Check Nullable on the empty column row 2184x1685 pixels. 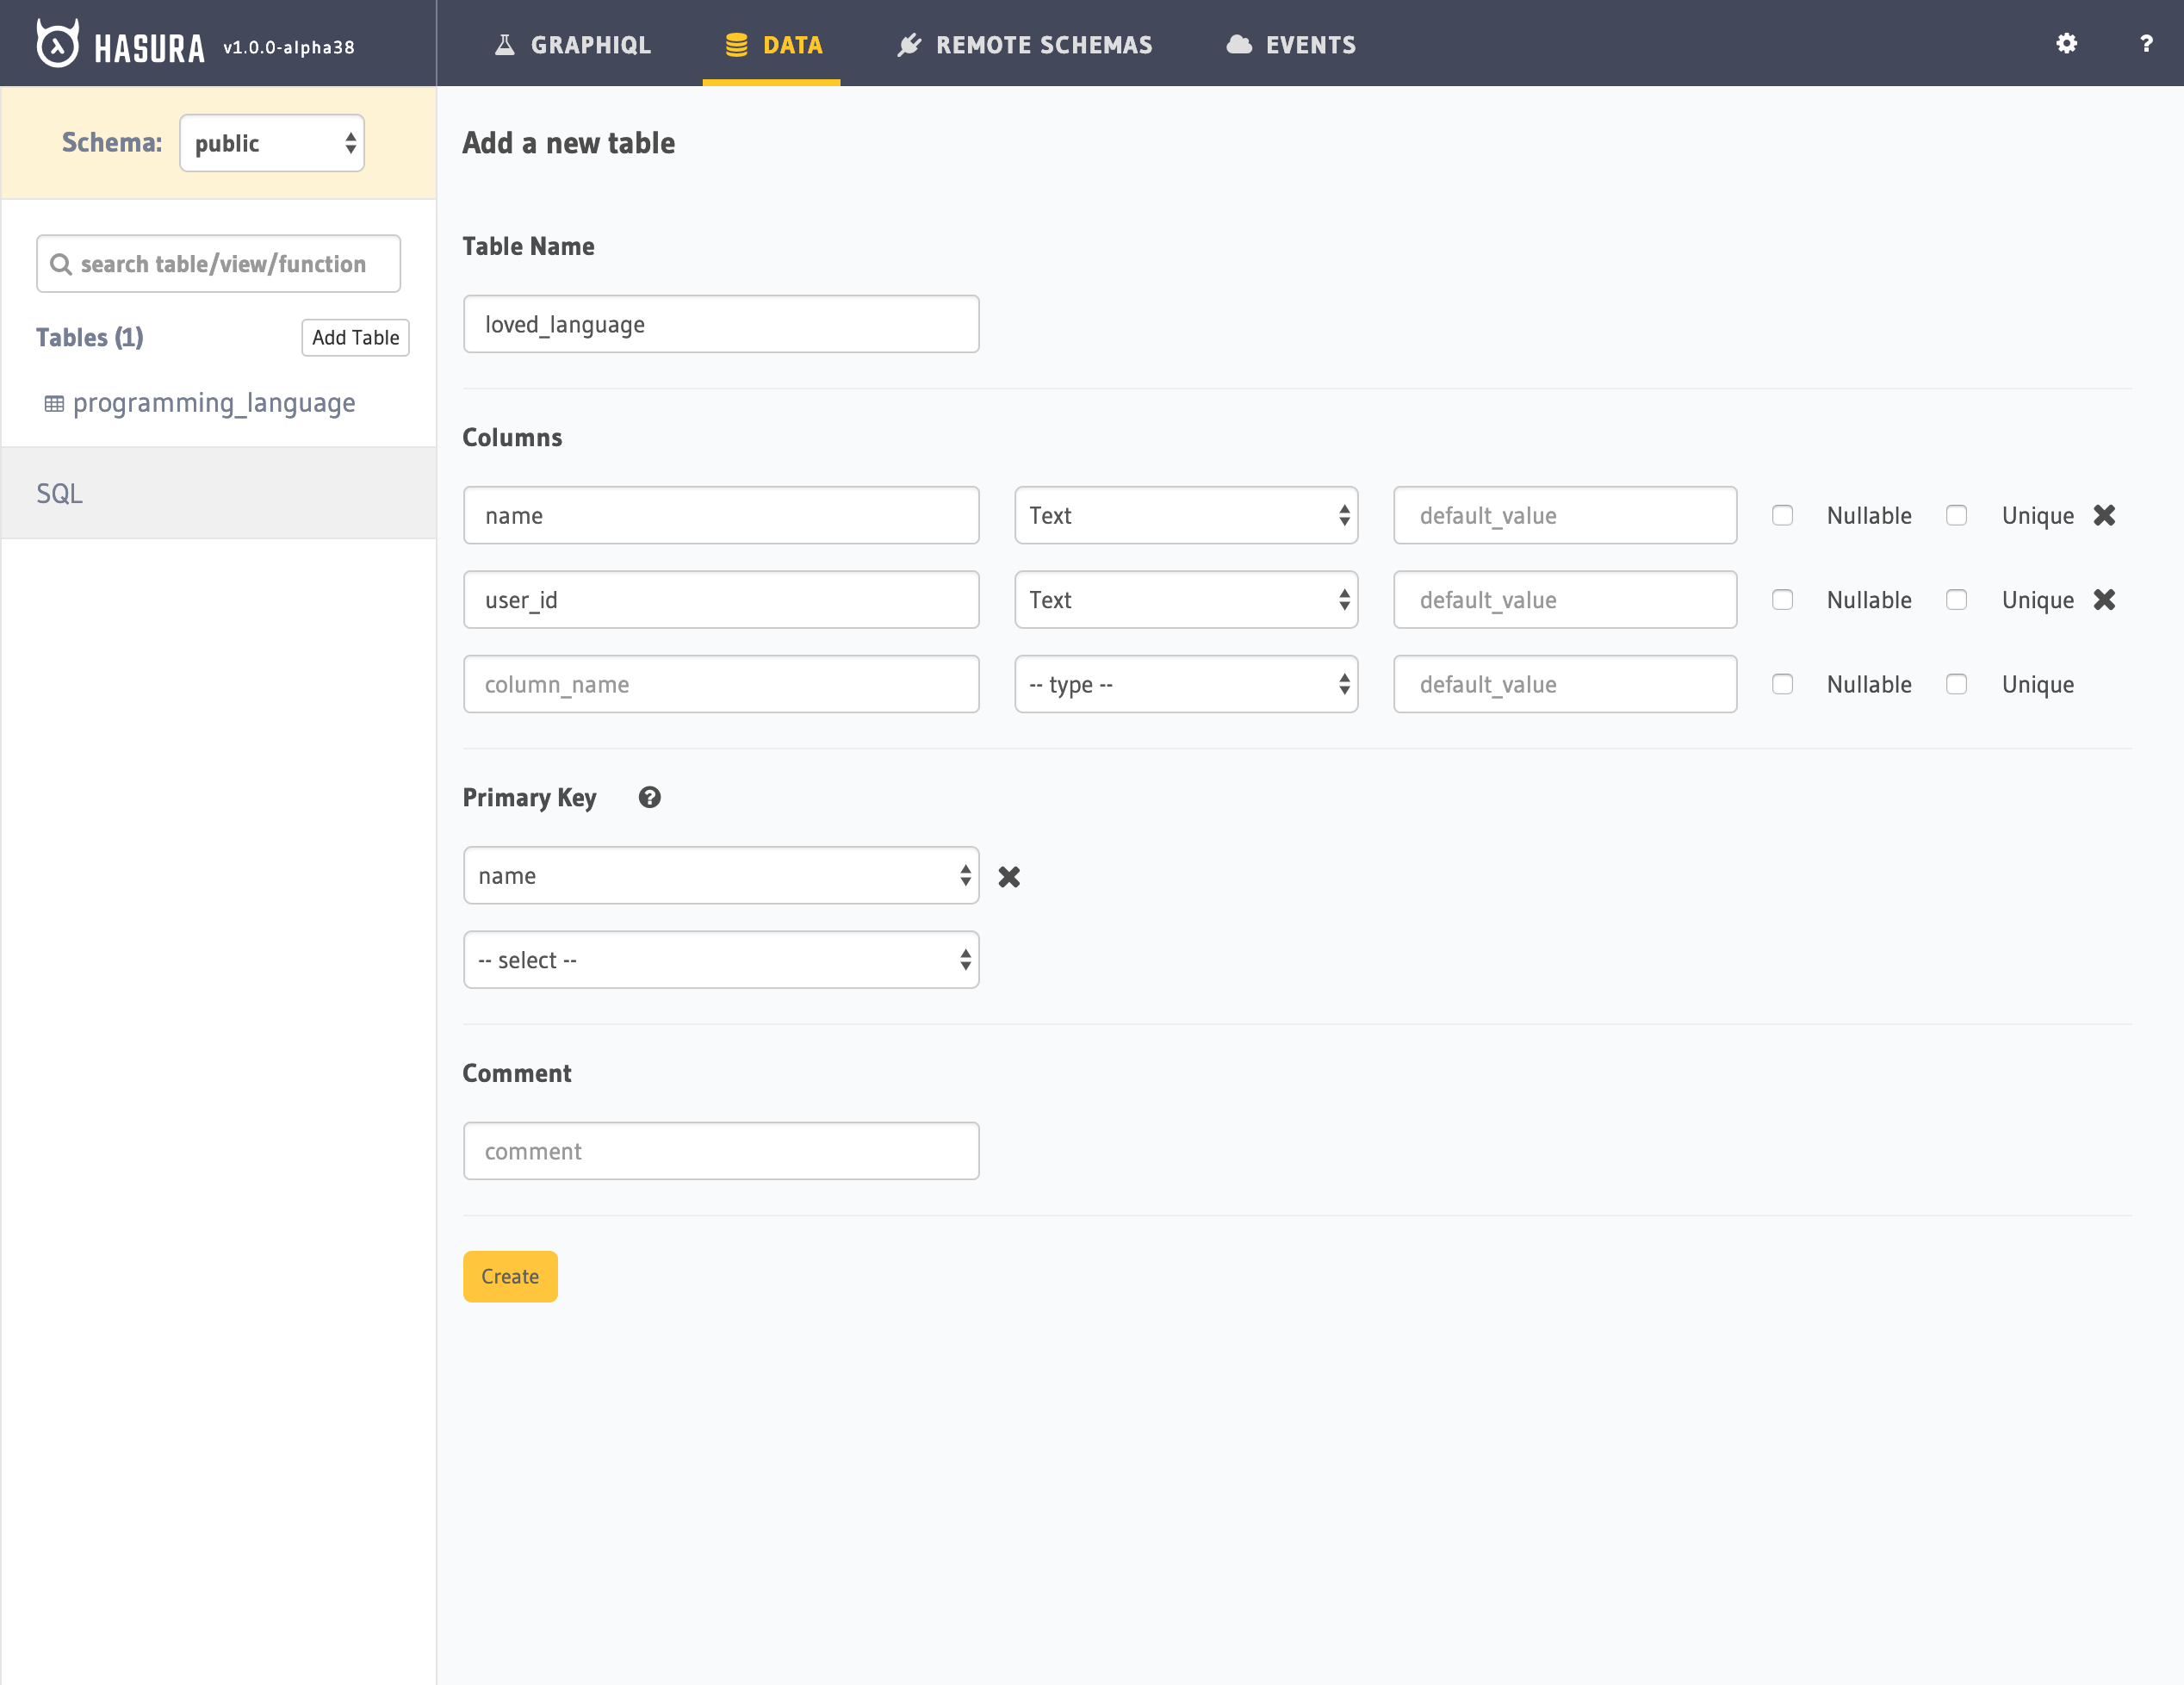point(1782,684)
